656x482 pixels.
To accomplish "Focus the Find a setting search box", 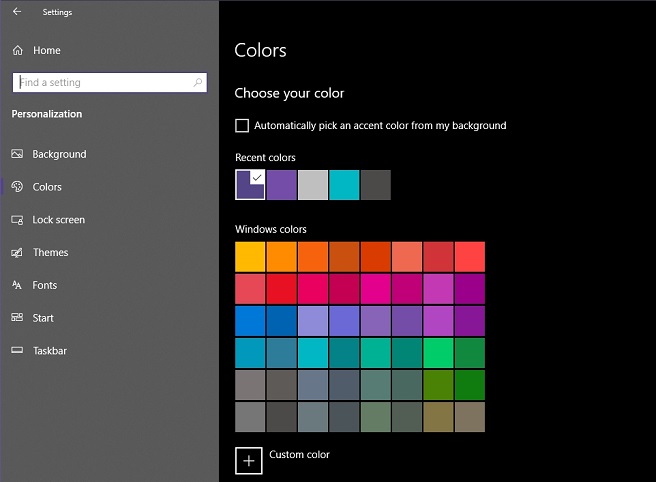I will [110, 82].
